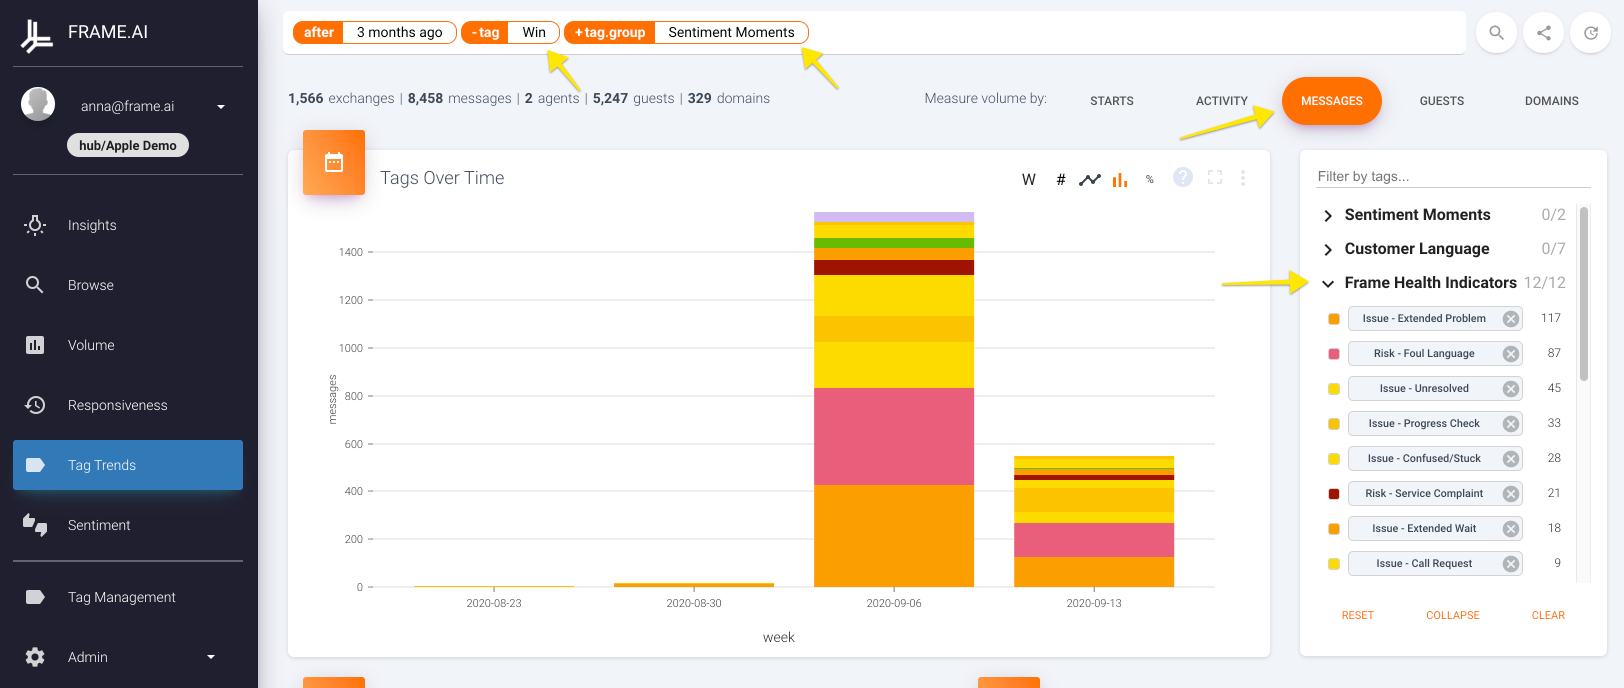1624x688 pixels.
Task: Open the Tag Trends page
Action: (128, 465)
